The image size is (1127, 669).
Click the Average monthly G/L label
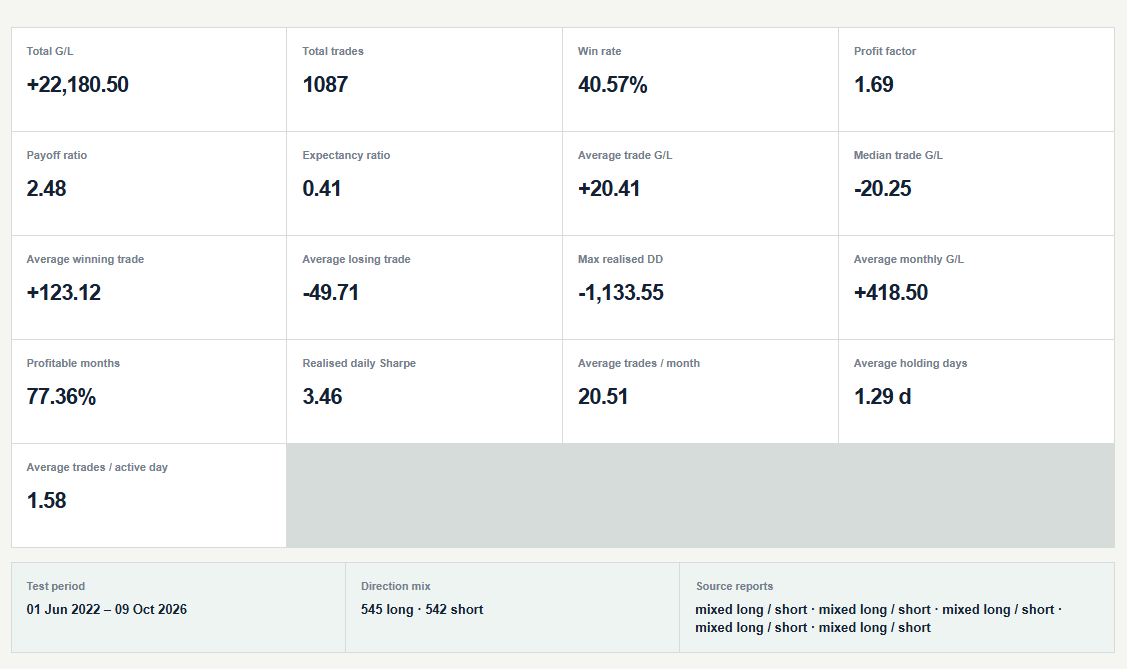click(x=908, y=259)
